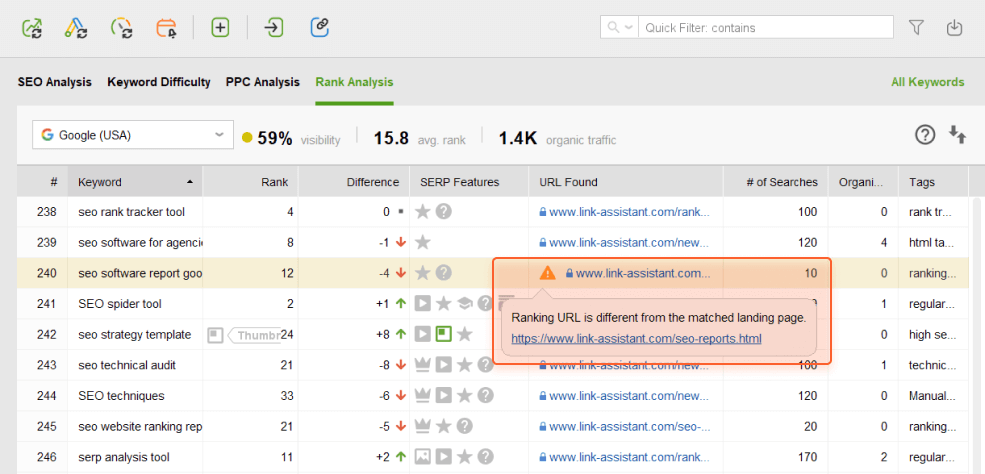This screenshot has height=474, width=985.
Task: Click the help question mark icon
Action: click(x=925, y=134)
